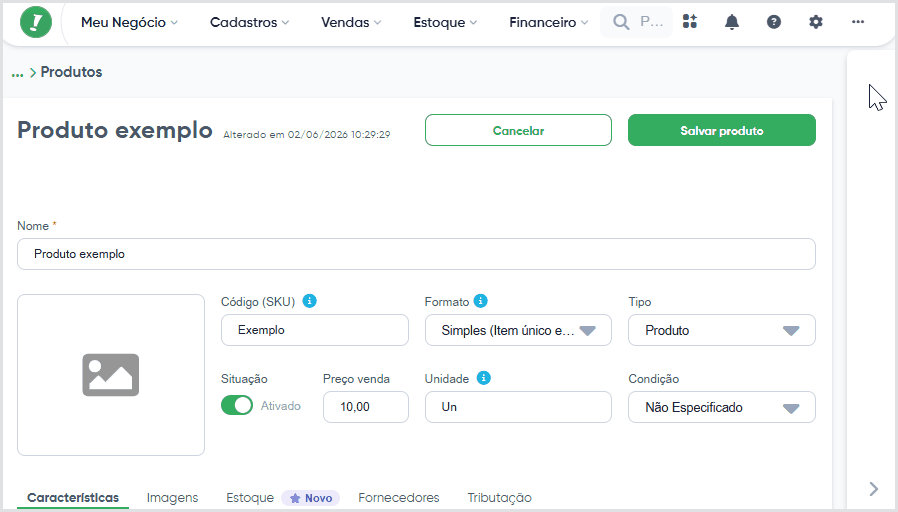This screenshot has width=898, height=512.
Task: Open the Condição dropdown
Action: pos(722,407)
